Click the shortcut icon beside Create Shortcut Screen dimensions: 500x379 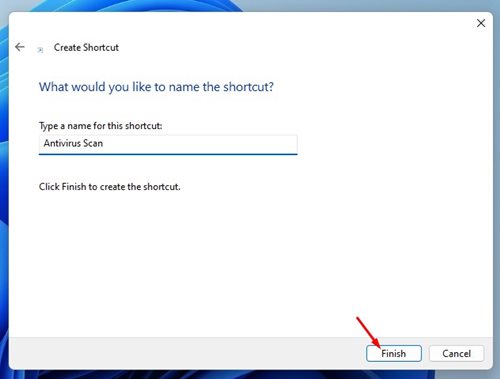pos(40,50)
